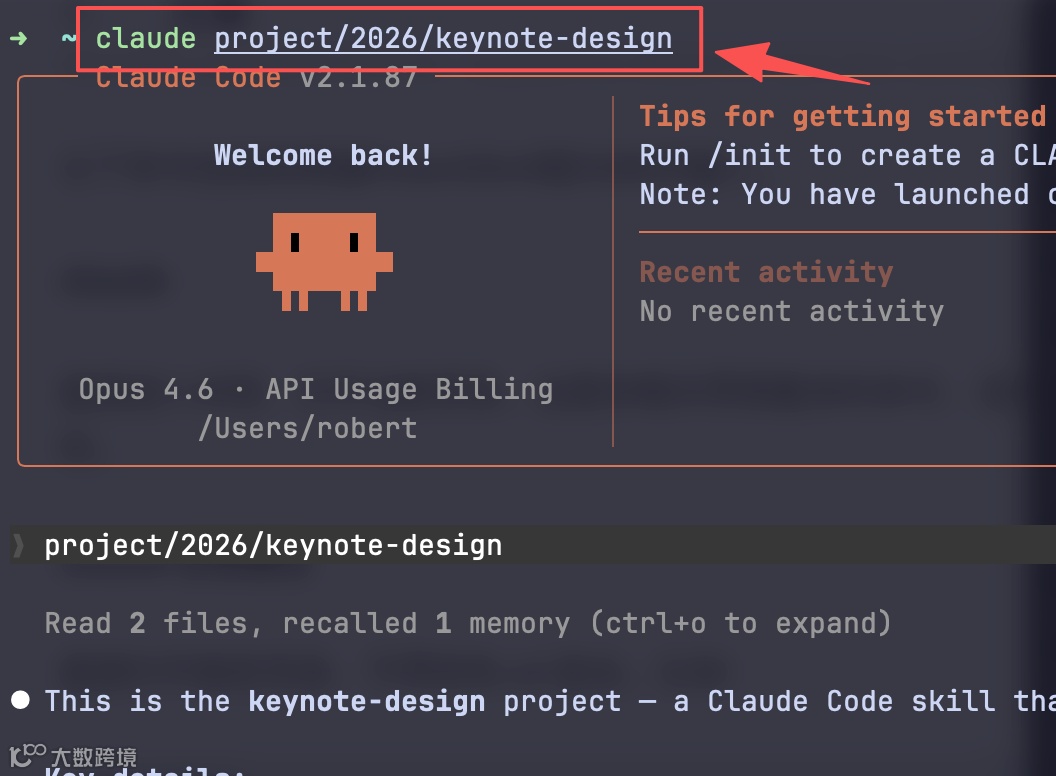Click the prompt input showing project/2026/keynote-design
The height and width of the screenshot is (776, 1056).
coord(533,544)
